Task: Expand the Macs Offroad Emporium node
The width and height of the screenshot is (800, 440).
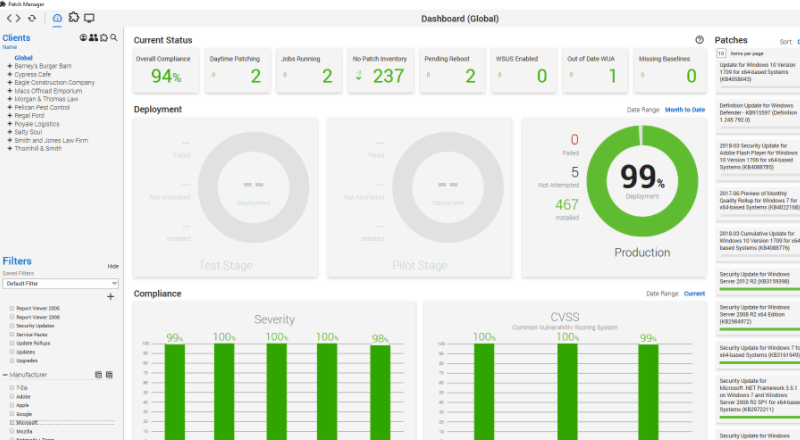Action: tap(10, 91)
